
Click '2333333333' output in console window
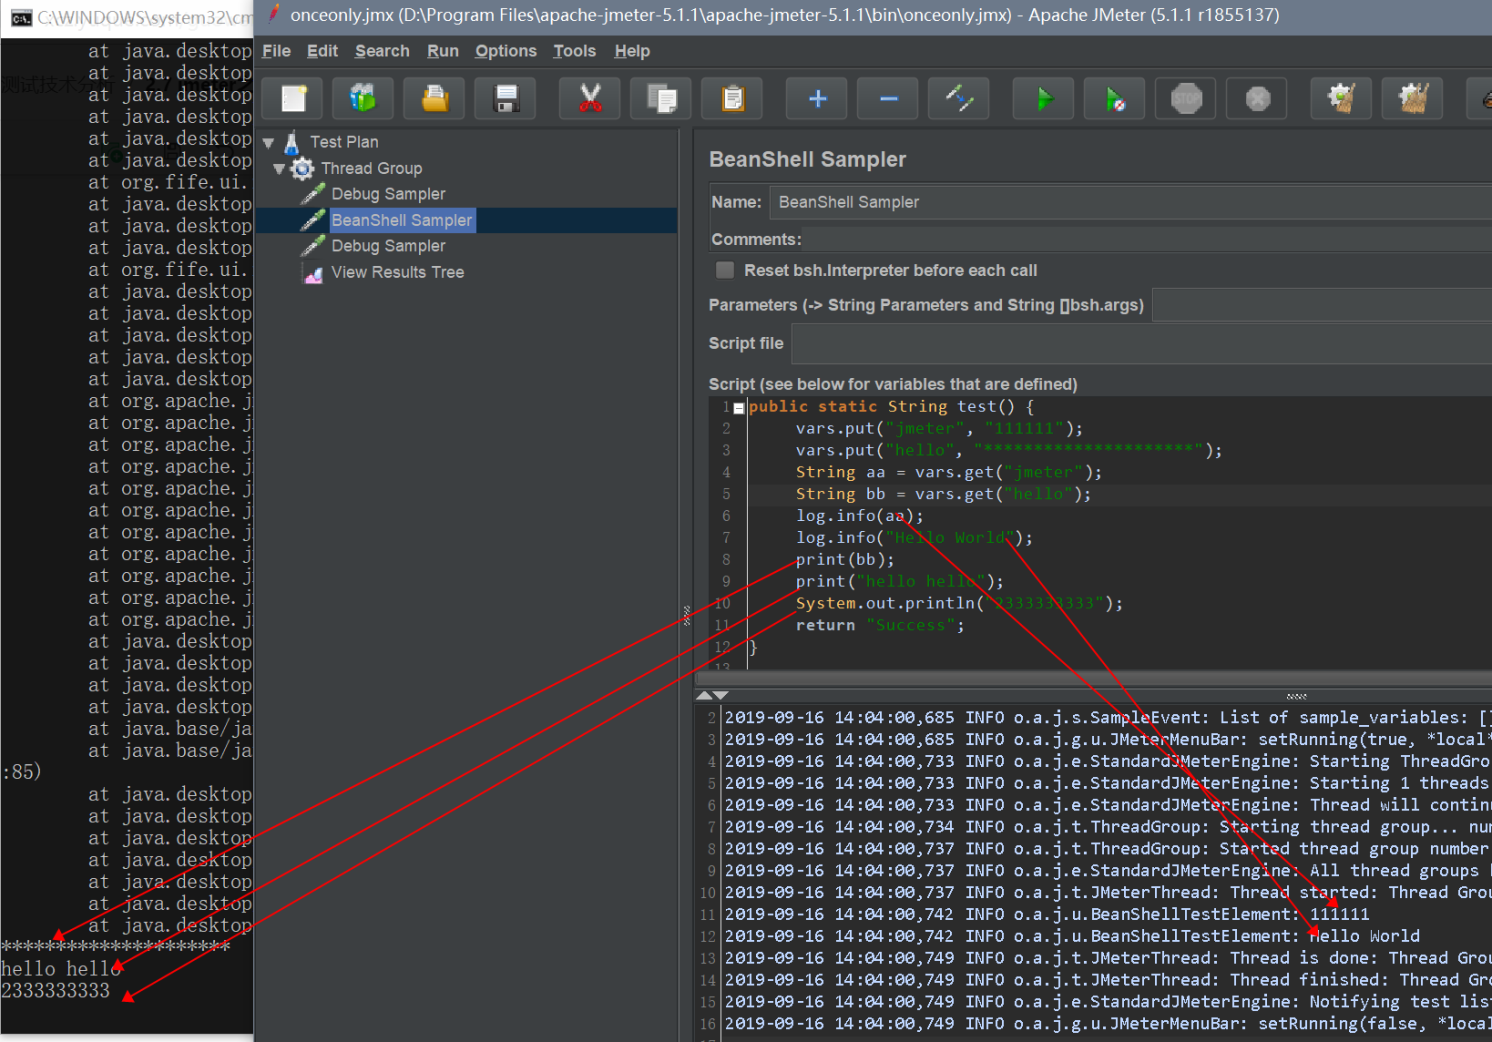55,991
